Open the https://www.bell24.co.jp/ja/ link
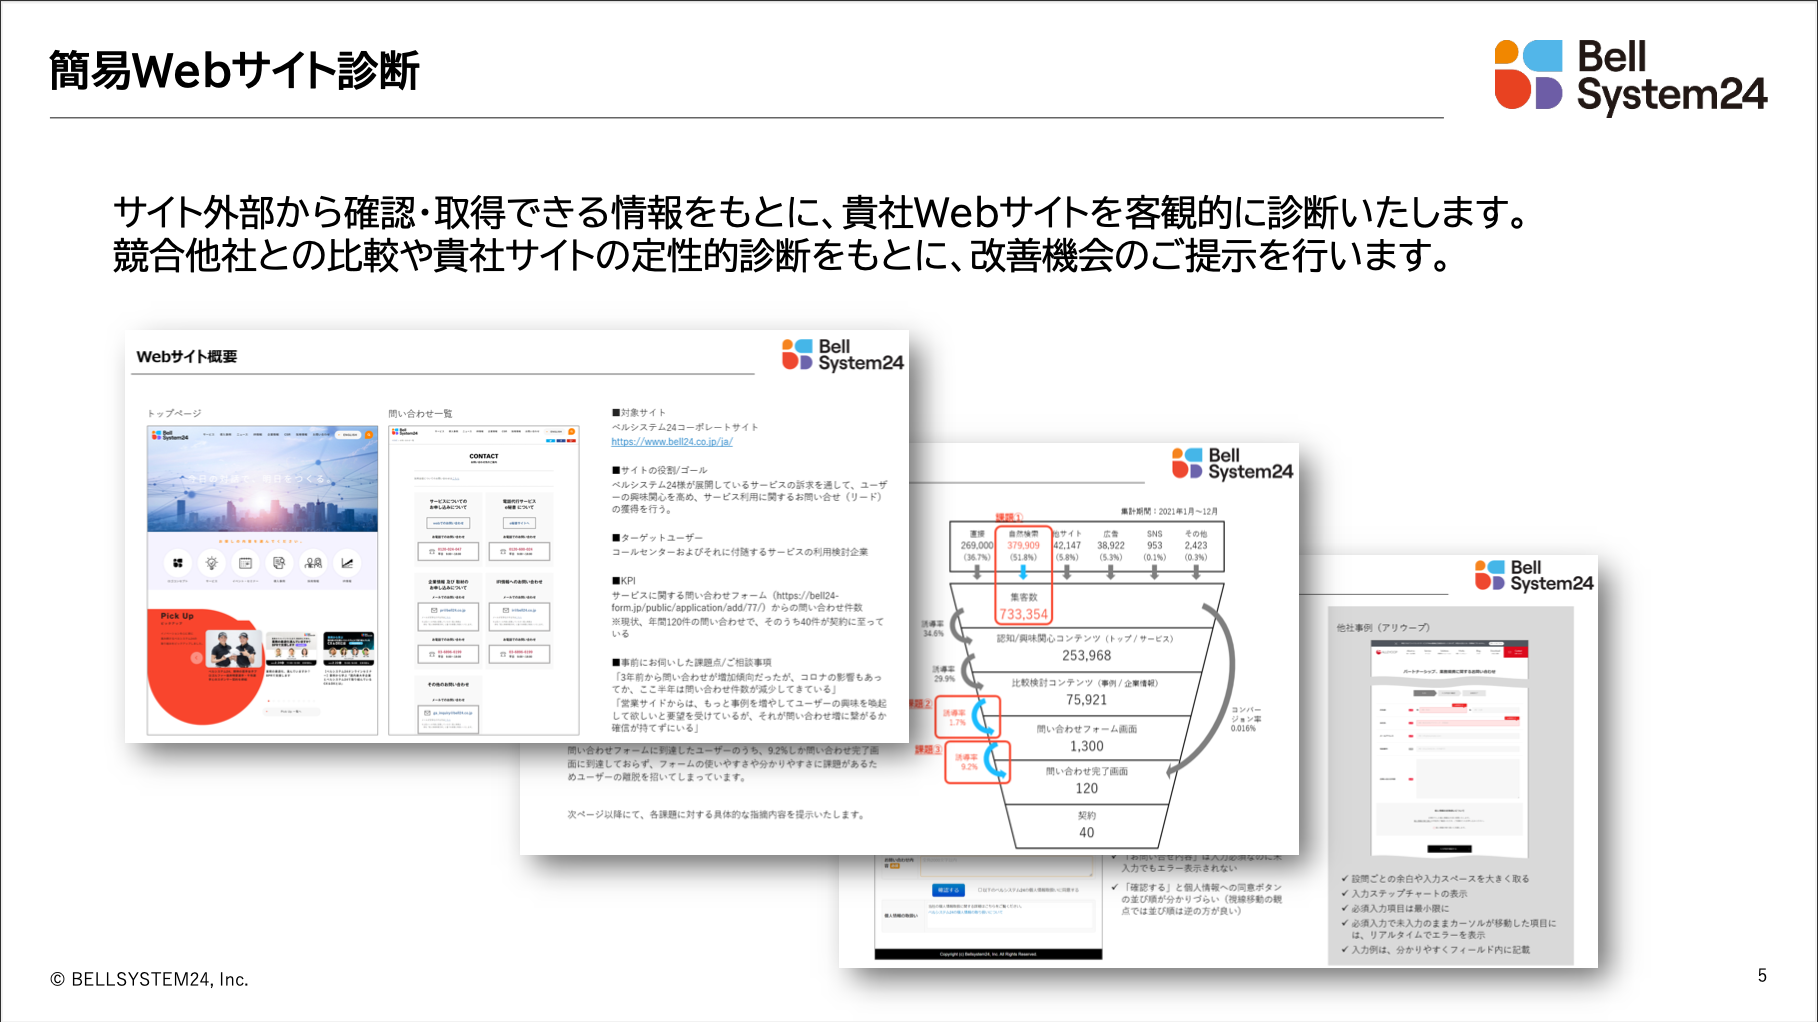Viewport: 1818px width, 1022px height. tap(672, 442)
